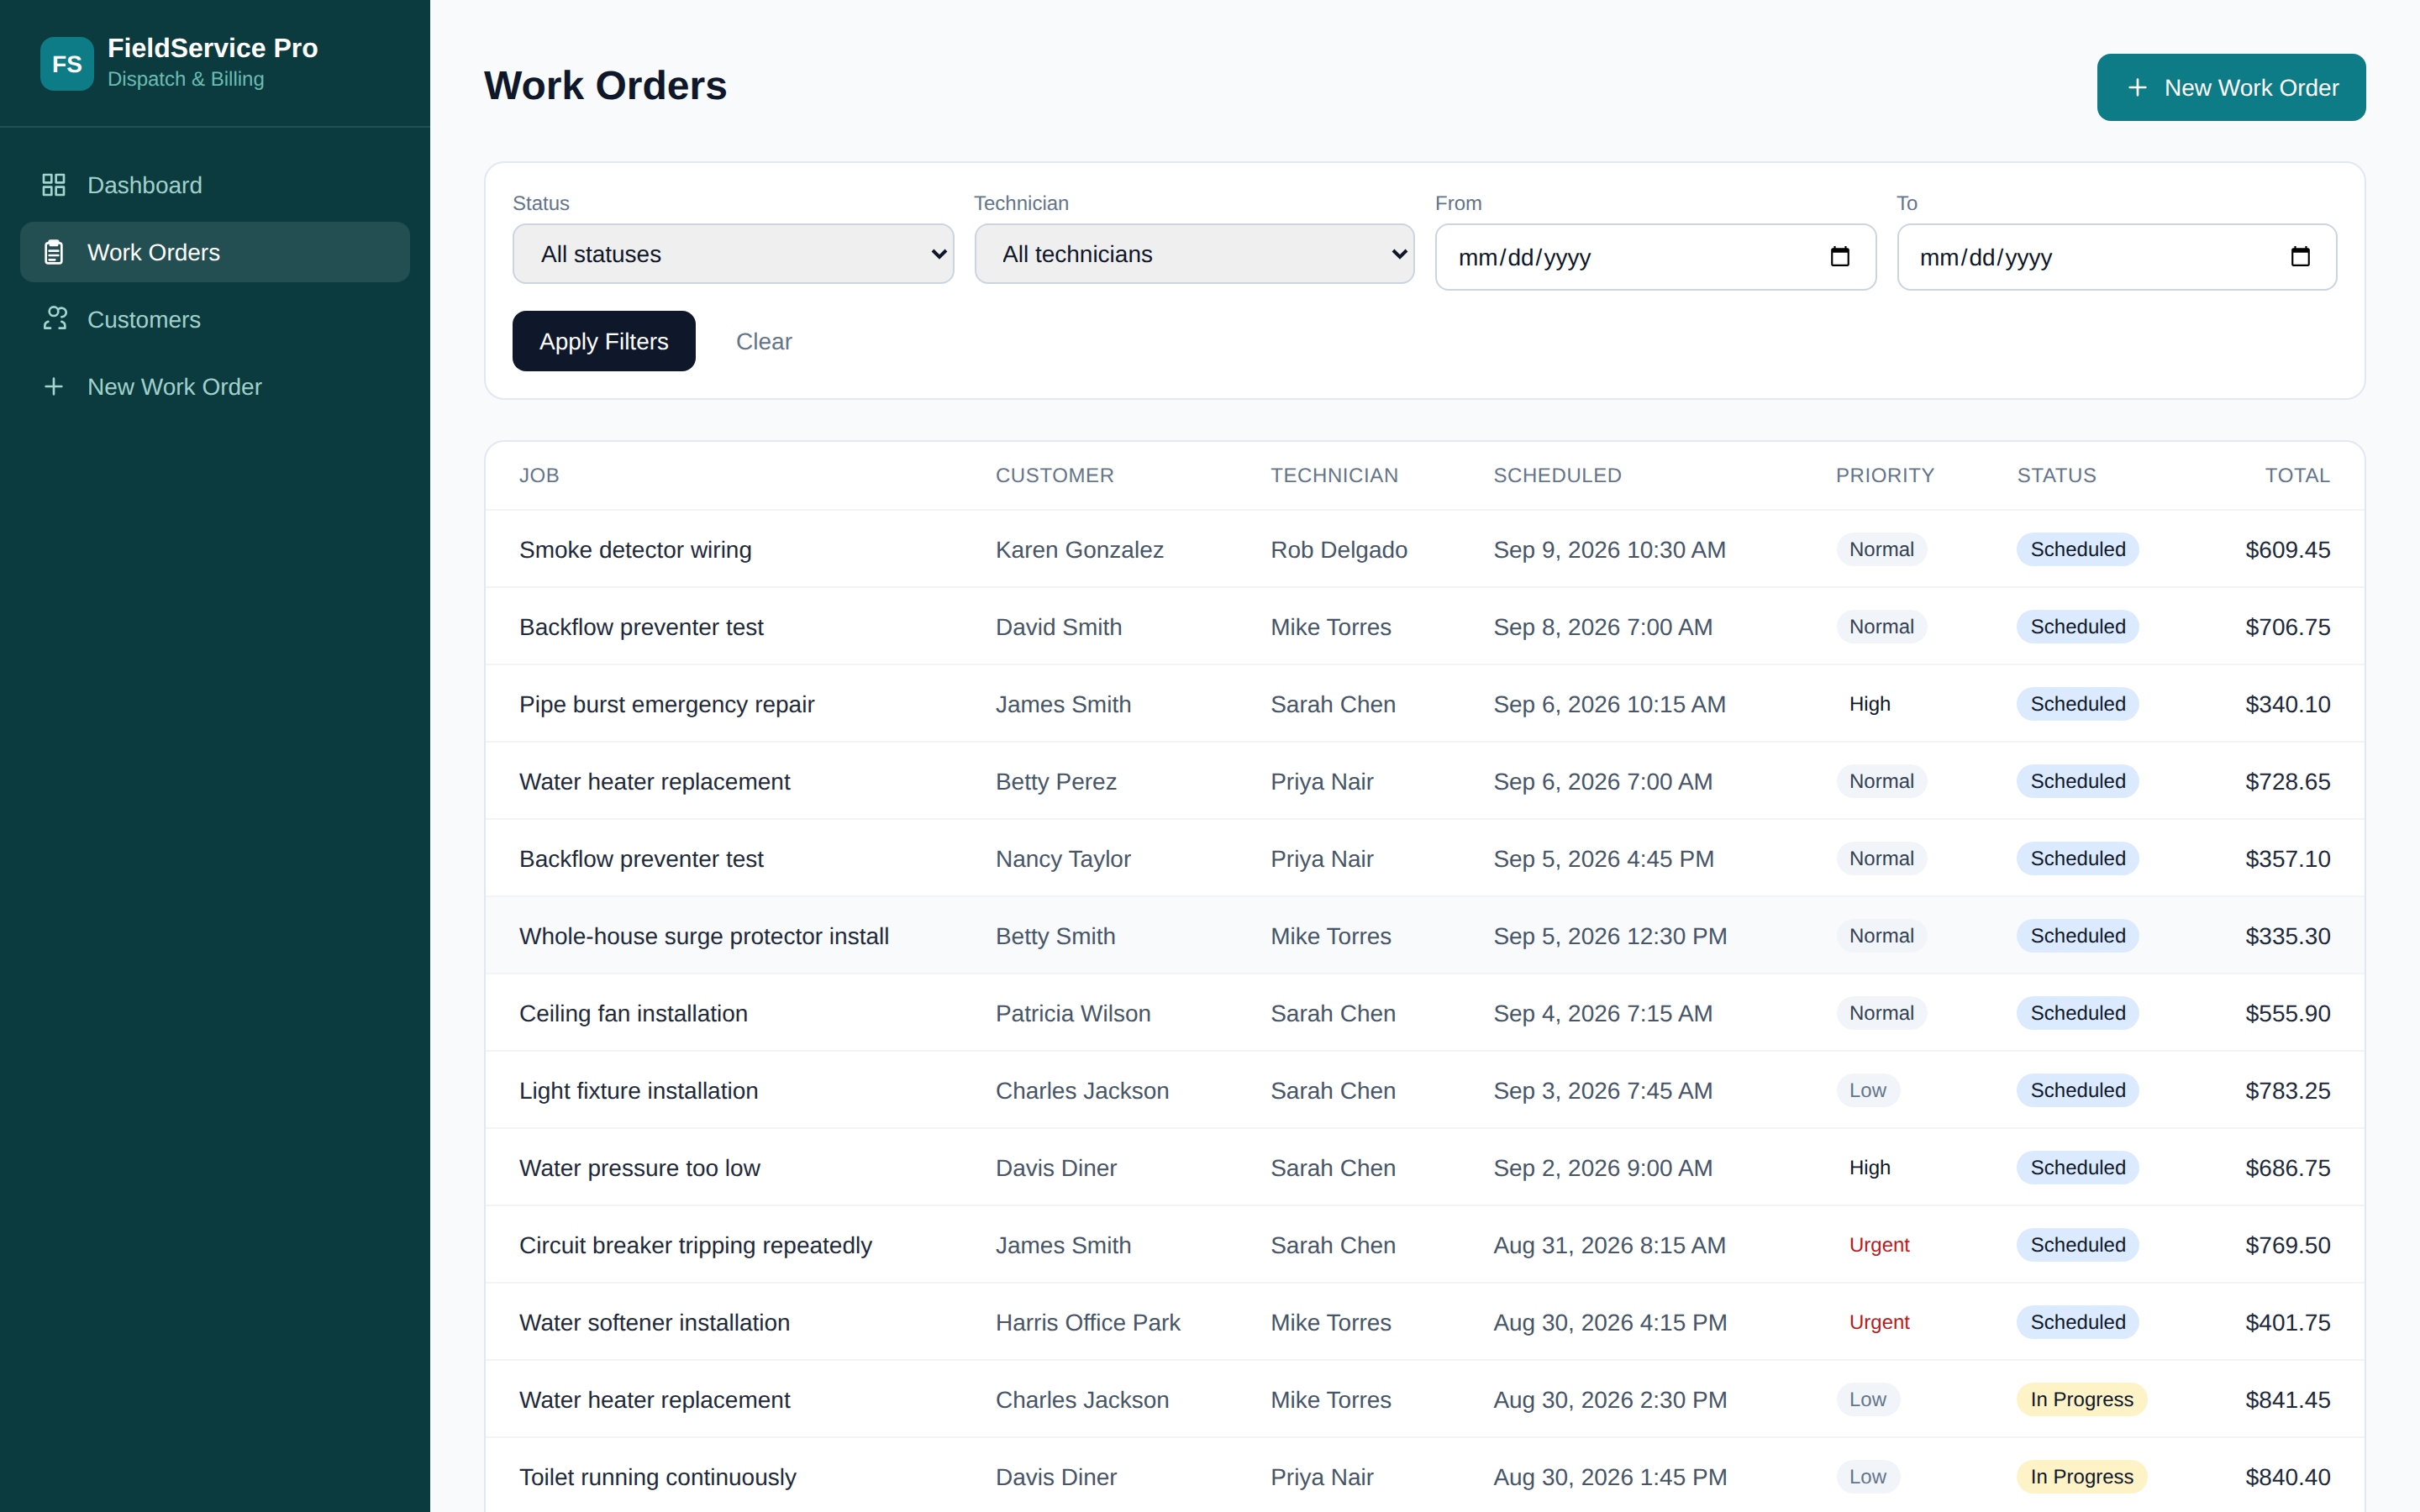The height and width of the screenshot is (1512, 2420).
Task: Click the FS logo badge
Action: (x=67, y=63)
